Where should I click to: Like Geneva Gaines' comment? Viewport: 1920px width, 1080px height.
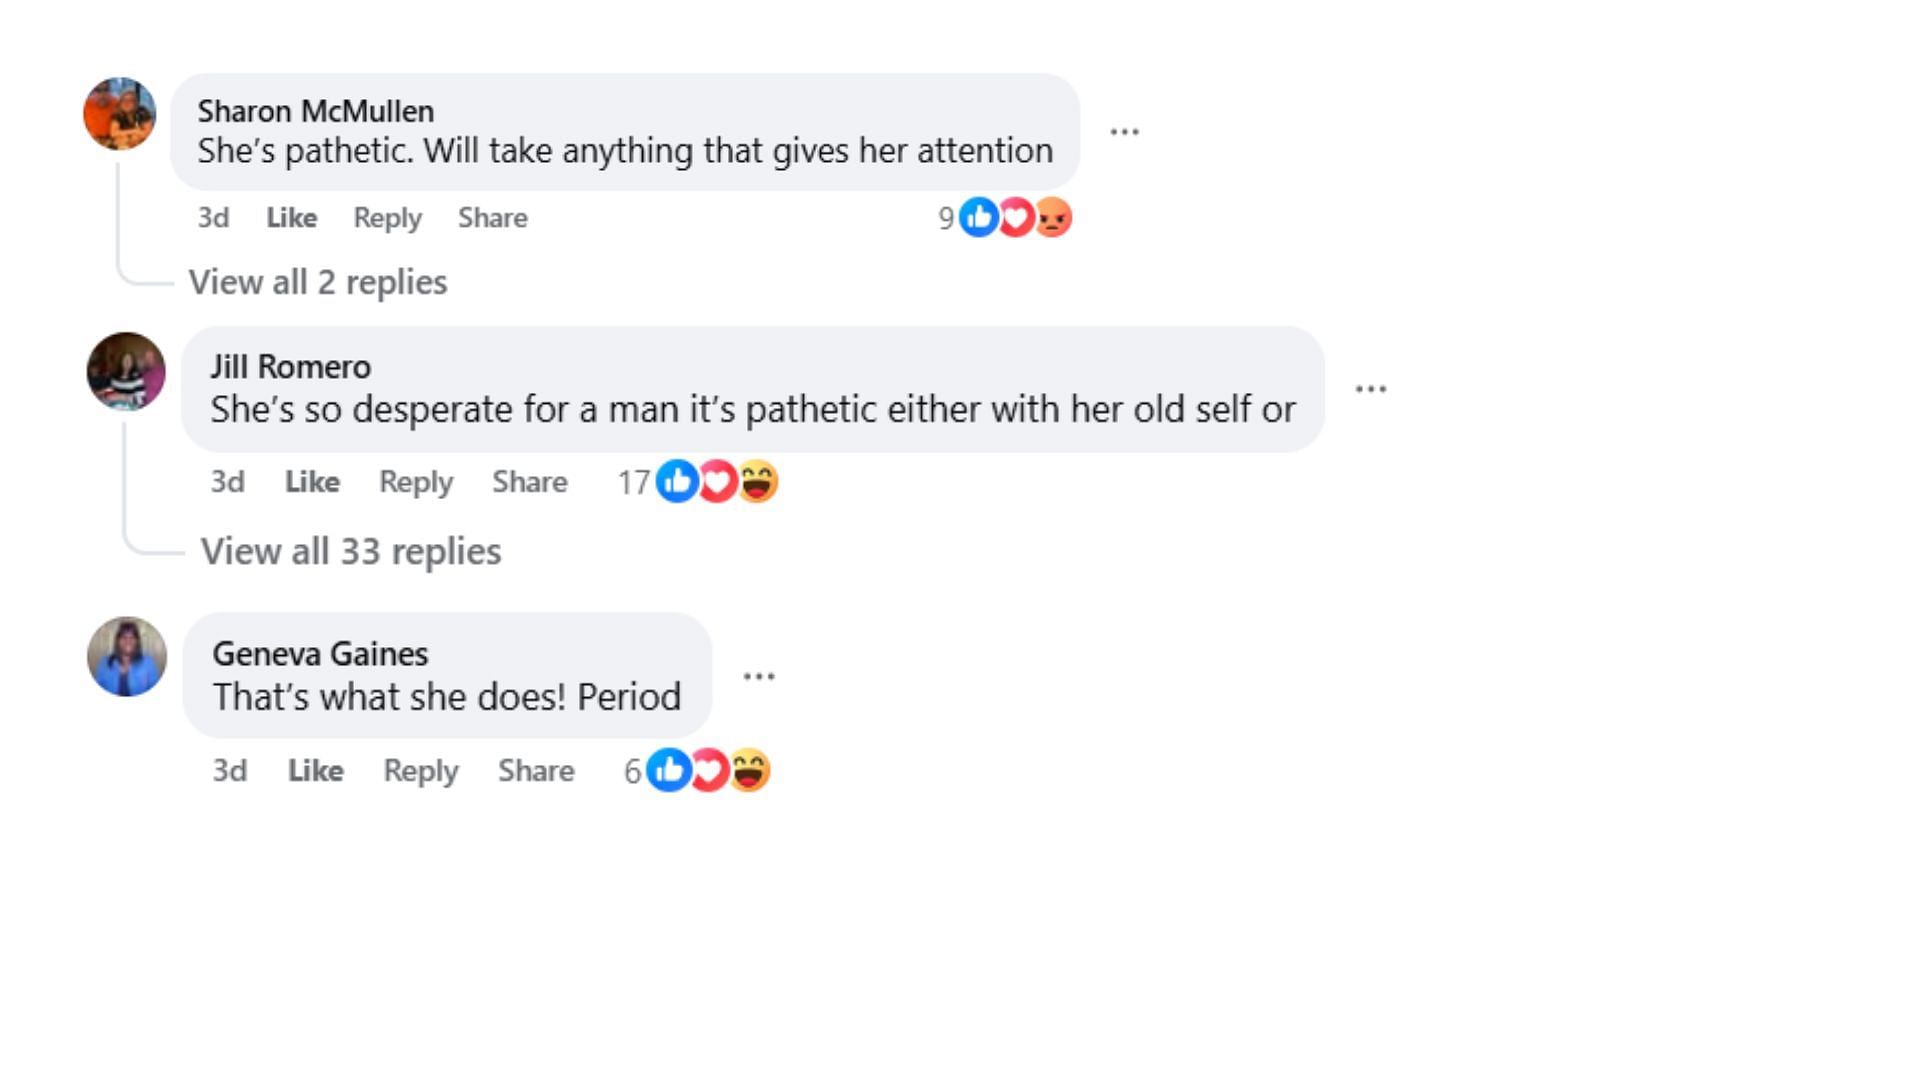(315, 771)
